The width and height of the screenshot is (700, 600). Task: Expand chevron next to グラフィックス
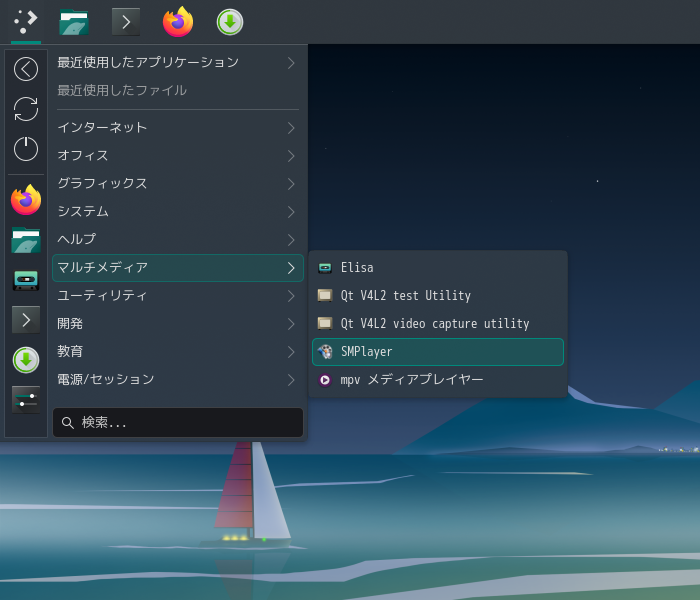(x=291, y=184)
